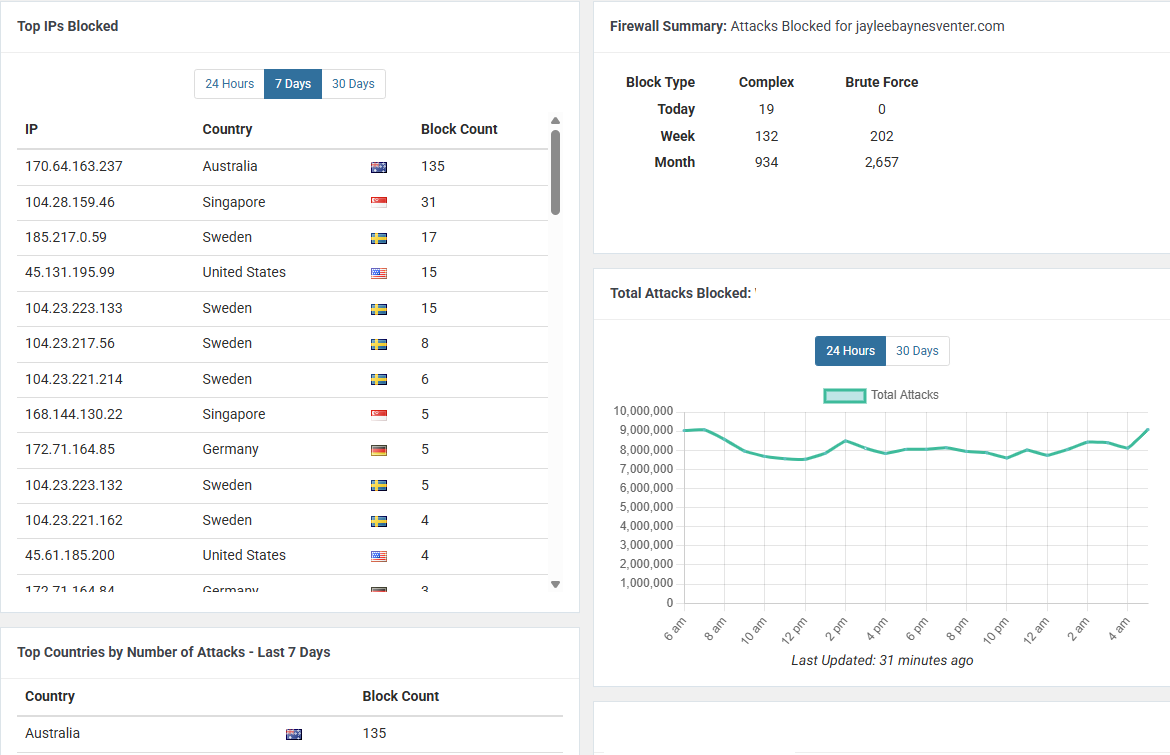Switch Top IPs Blocked to 24 Hours
Viewport: 1170px width, 755px height.
tap(229, 84)
